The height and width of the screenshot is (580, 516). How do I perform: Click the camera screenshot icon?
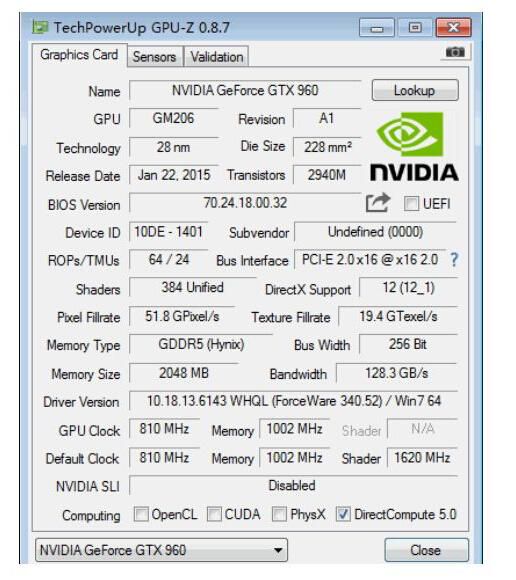pyautogui.click(x=455, y=52)
